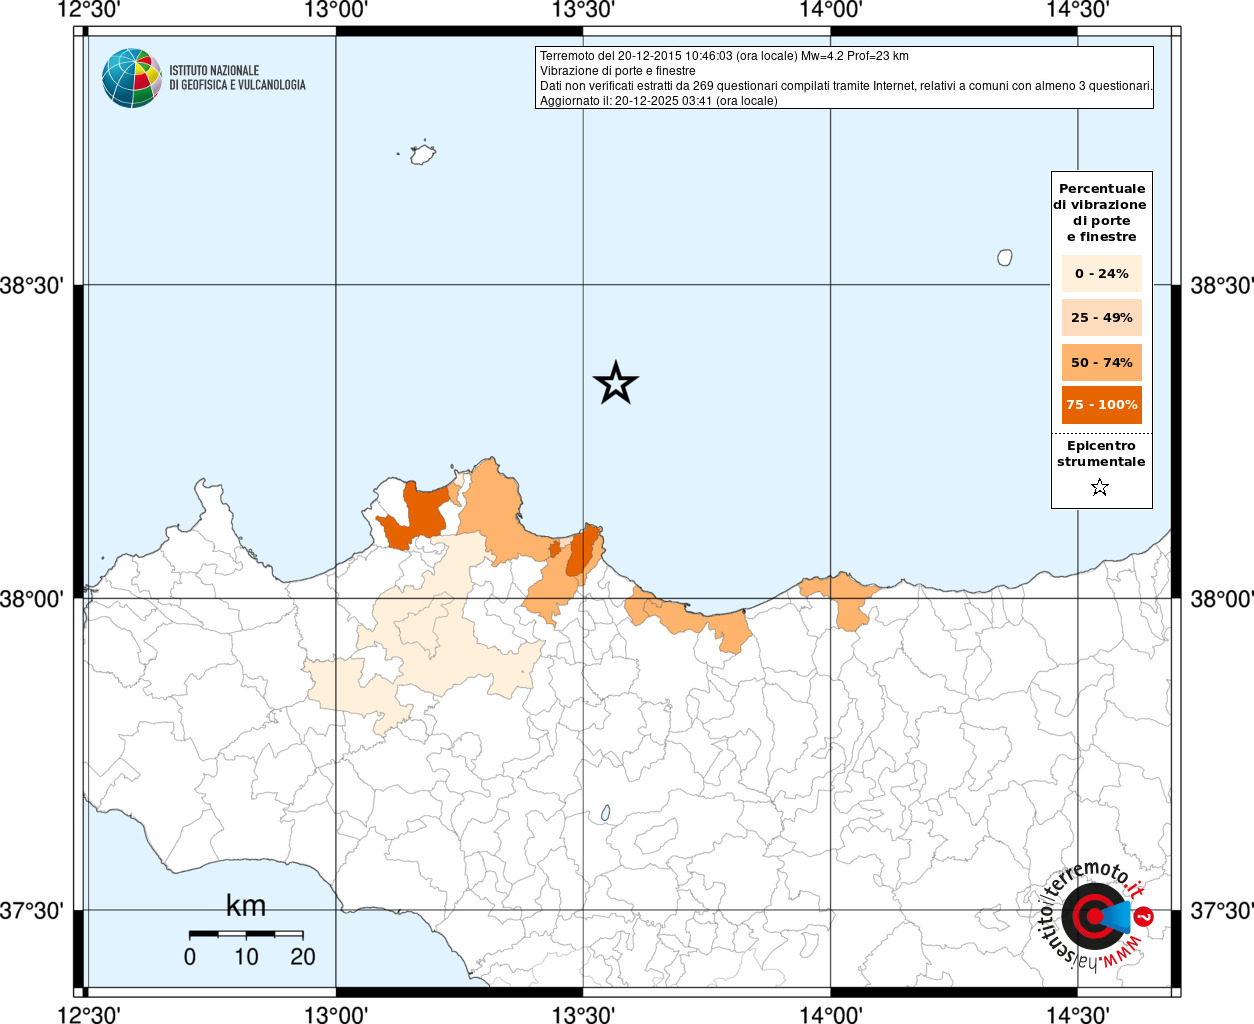The height and width of the screenshot is (1024, 1254).
Task: Click the left axis label 38°30'
Action: tap(32, 286)
